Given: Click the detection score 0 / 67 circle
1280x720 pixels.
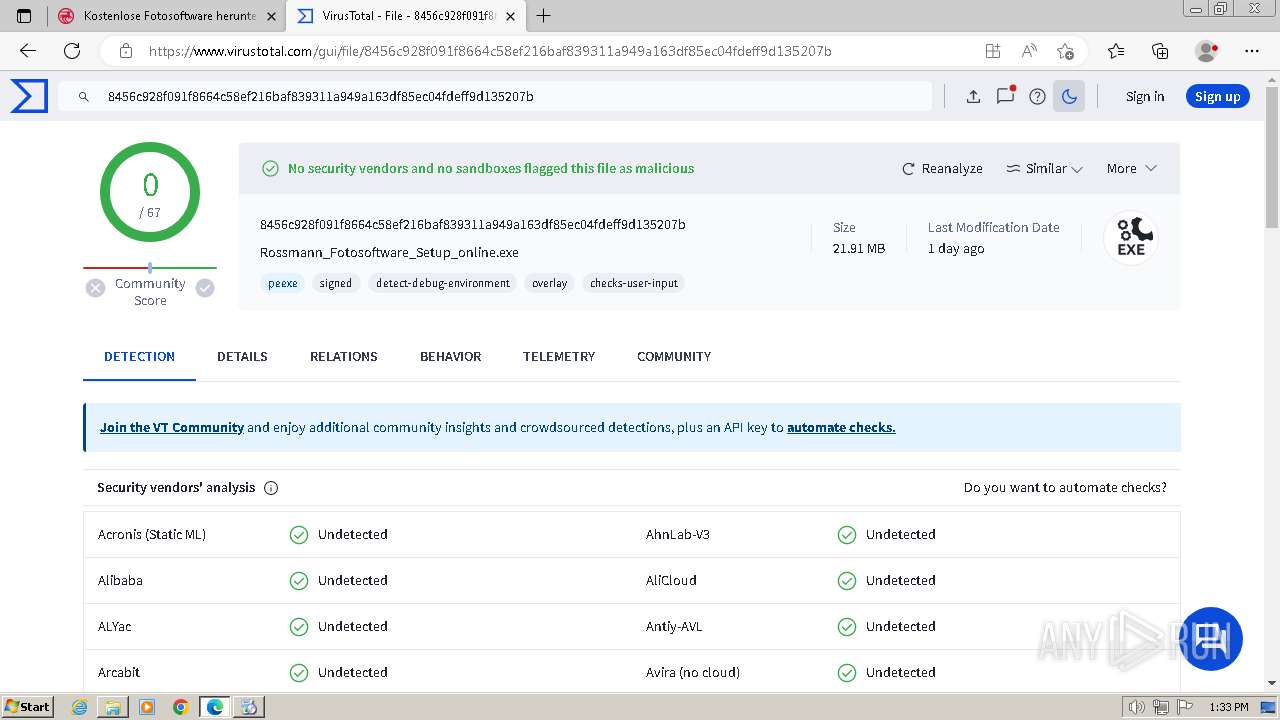Looking at the screenshot, I should pos(150,192).
